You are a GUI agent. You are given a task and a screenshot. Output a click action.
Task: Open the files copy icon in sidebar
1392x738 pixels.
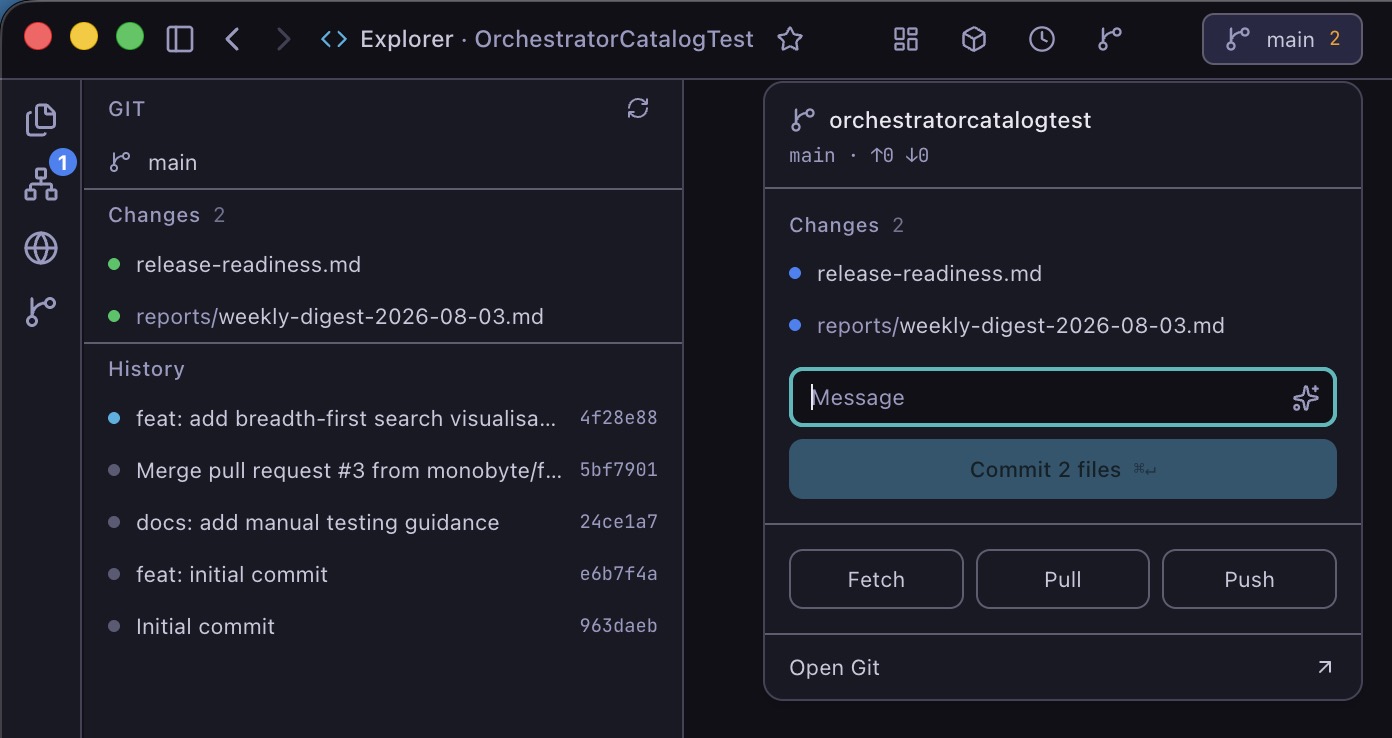pos(41,120)
